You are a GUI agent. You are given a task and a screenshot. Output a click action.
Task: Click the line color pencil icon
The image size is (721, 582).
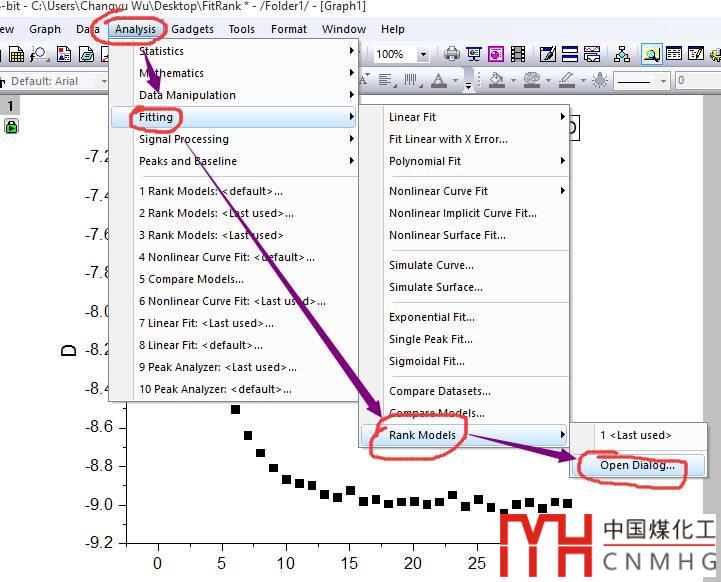[566, 80]
